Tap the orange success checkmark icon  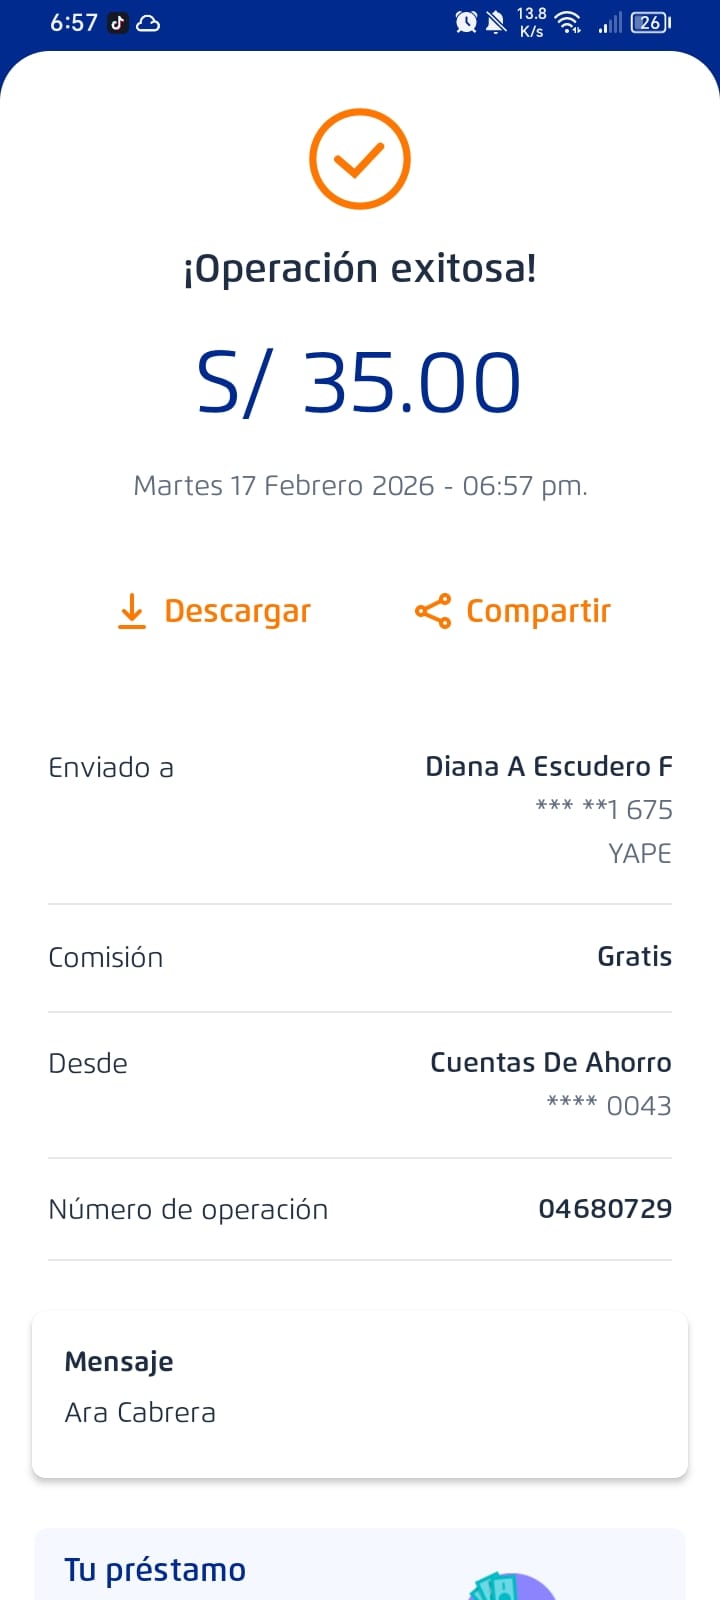359,159
